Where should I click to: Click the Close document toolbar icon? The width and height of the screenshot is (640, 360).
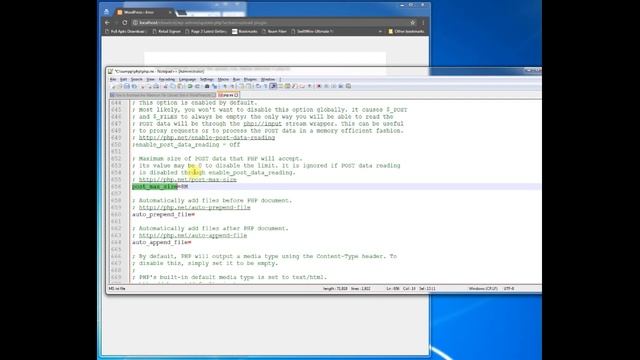coord(142,86)
